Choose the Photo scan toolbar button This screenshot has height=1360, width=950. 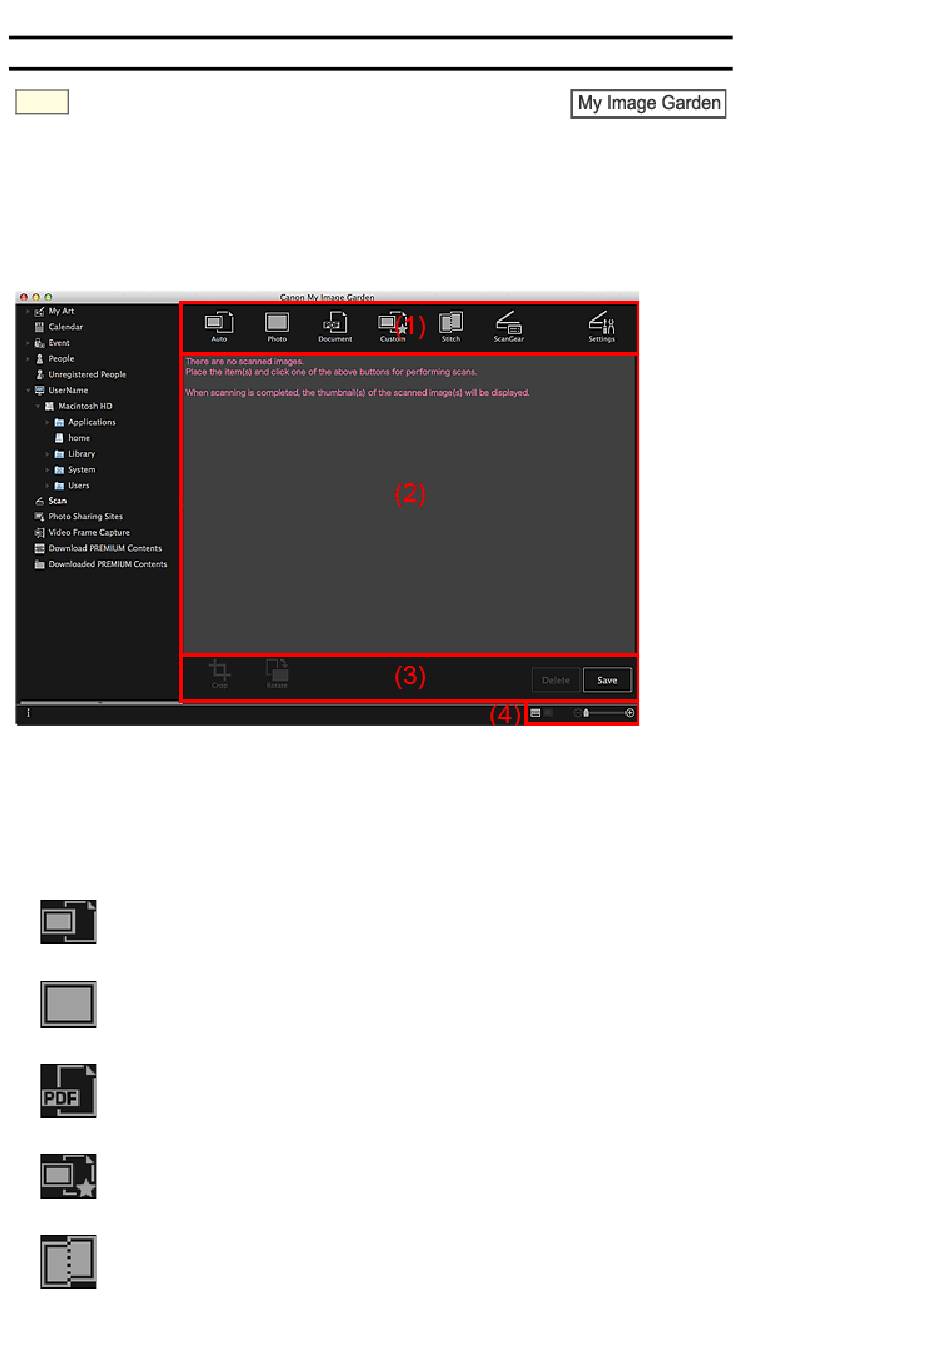coord(277,326)
